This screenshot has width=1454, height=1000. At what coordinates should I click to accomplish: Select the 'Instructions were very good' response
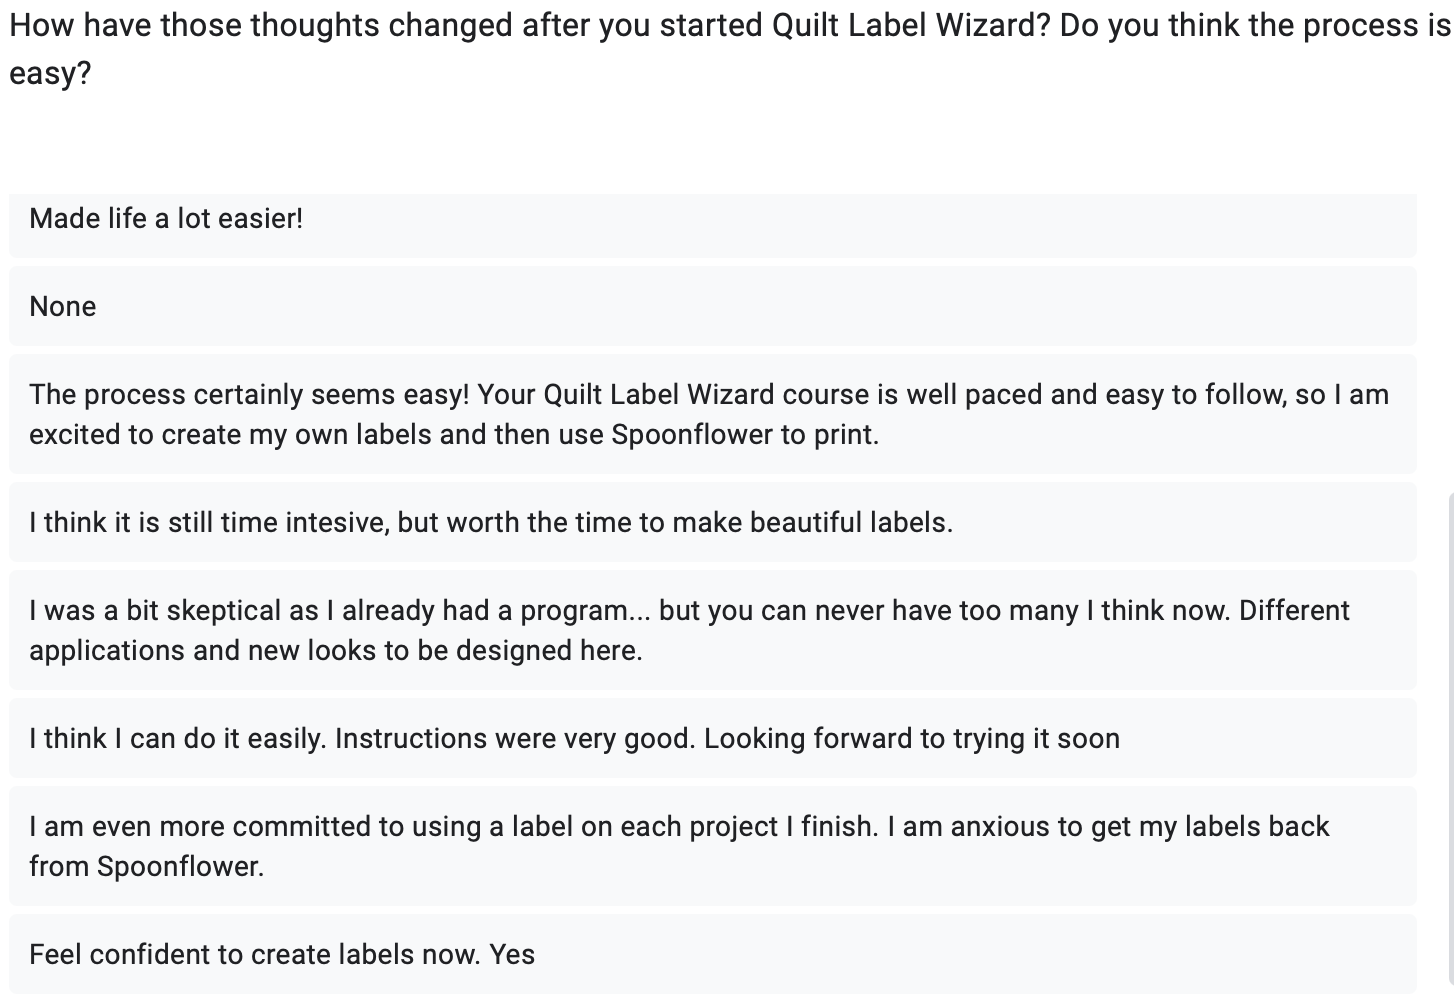[713, 738]
